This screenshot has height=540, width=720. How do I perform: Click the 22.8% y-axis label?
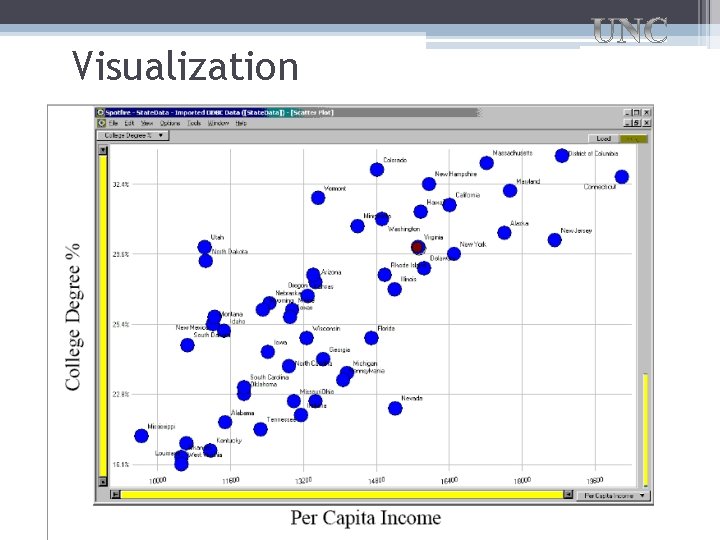tap(121, 394)
